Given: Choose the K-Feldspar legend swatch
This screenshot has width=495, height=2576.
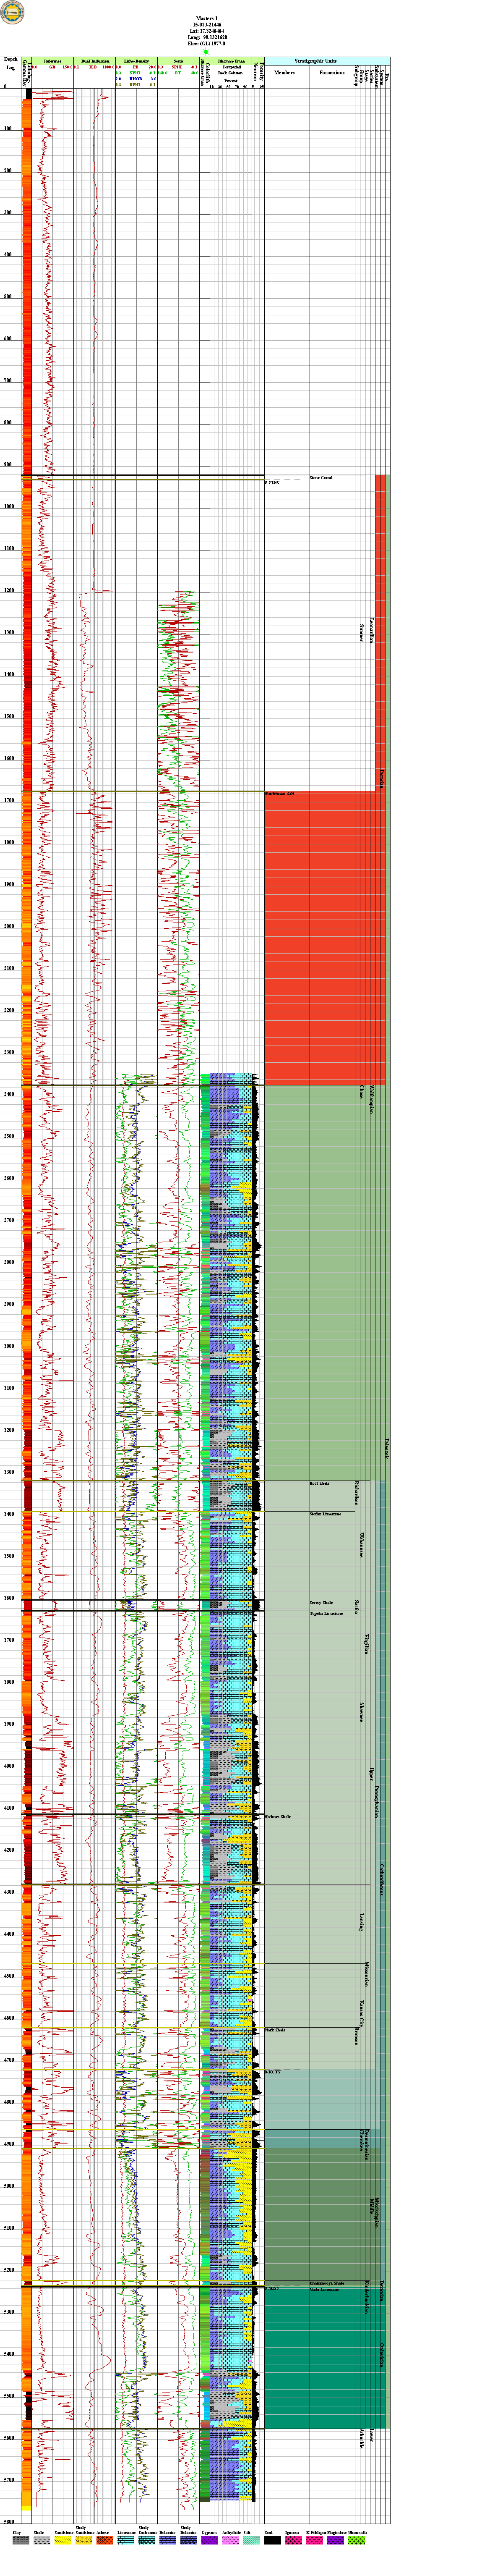Looking at the screenshot, I should coord(314,2539).
